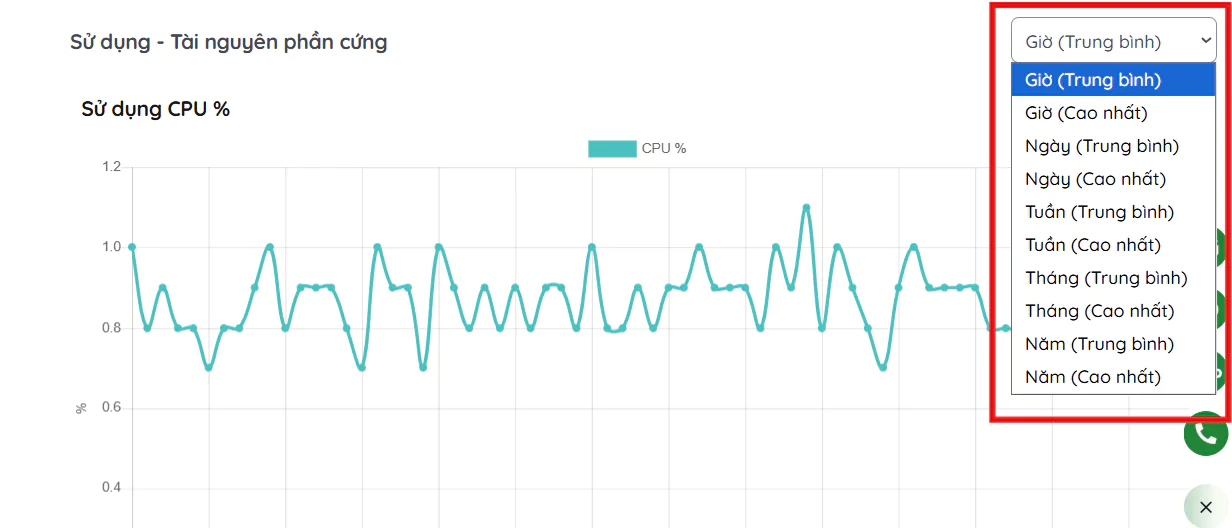This screenshot has height=528, width=1232.
Task: Dismiss the floating contact buttons with X
Action: (1207, 506)
